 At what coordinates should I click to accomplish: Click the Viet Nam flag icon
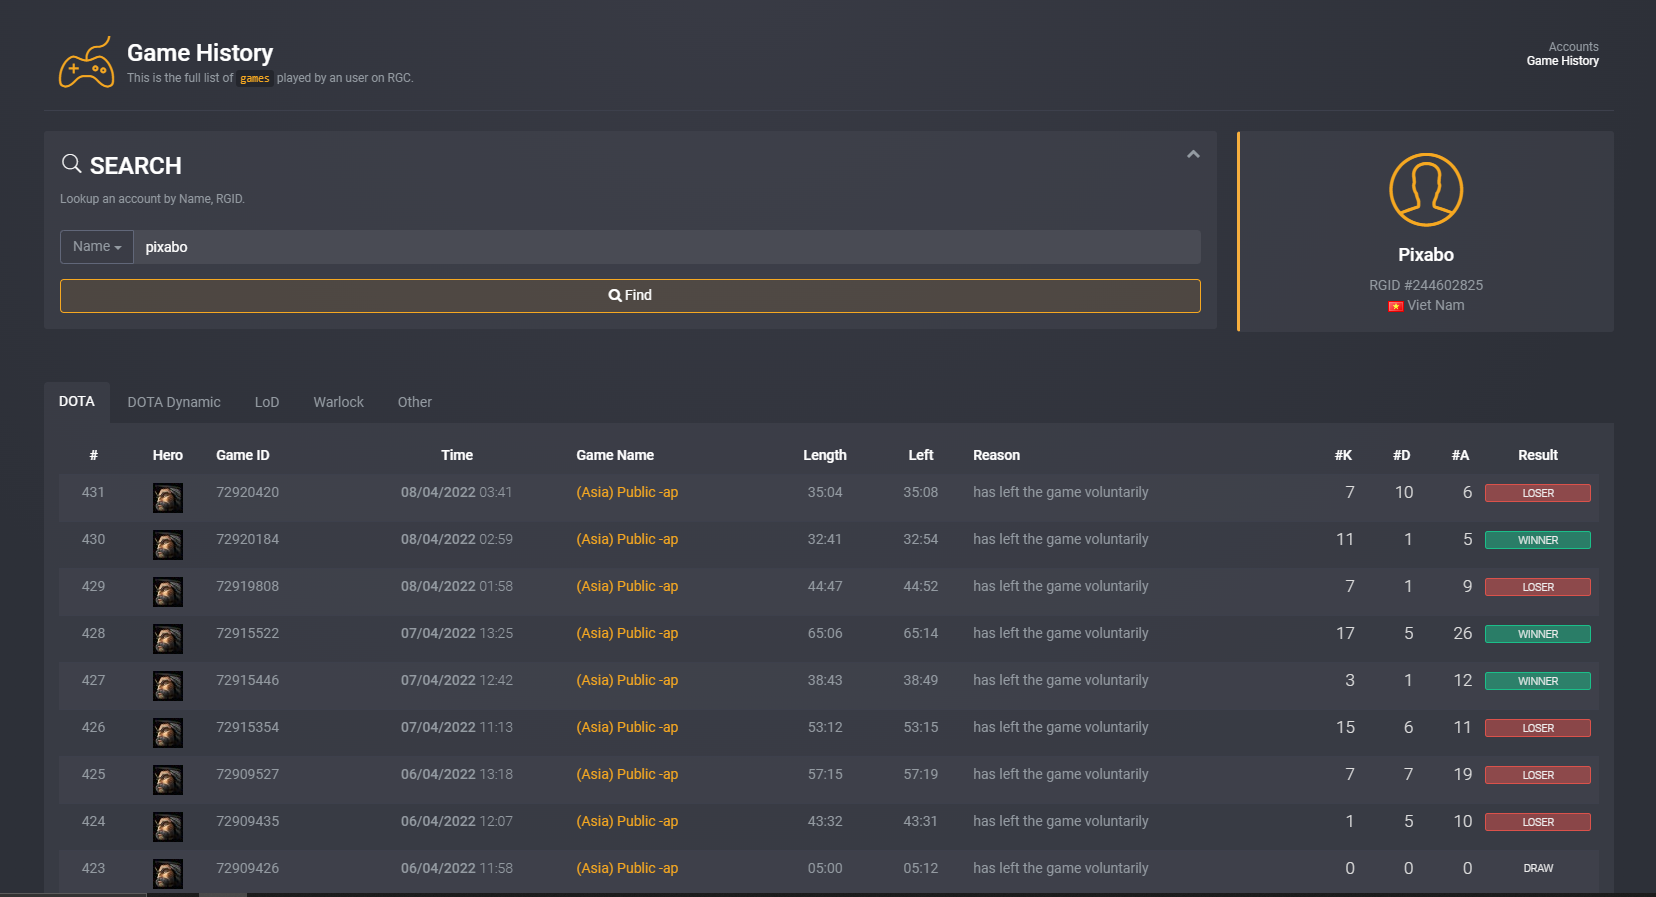(1395, 306)
